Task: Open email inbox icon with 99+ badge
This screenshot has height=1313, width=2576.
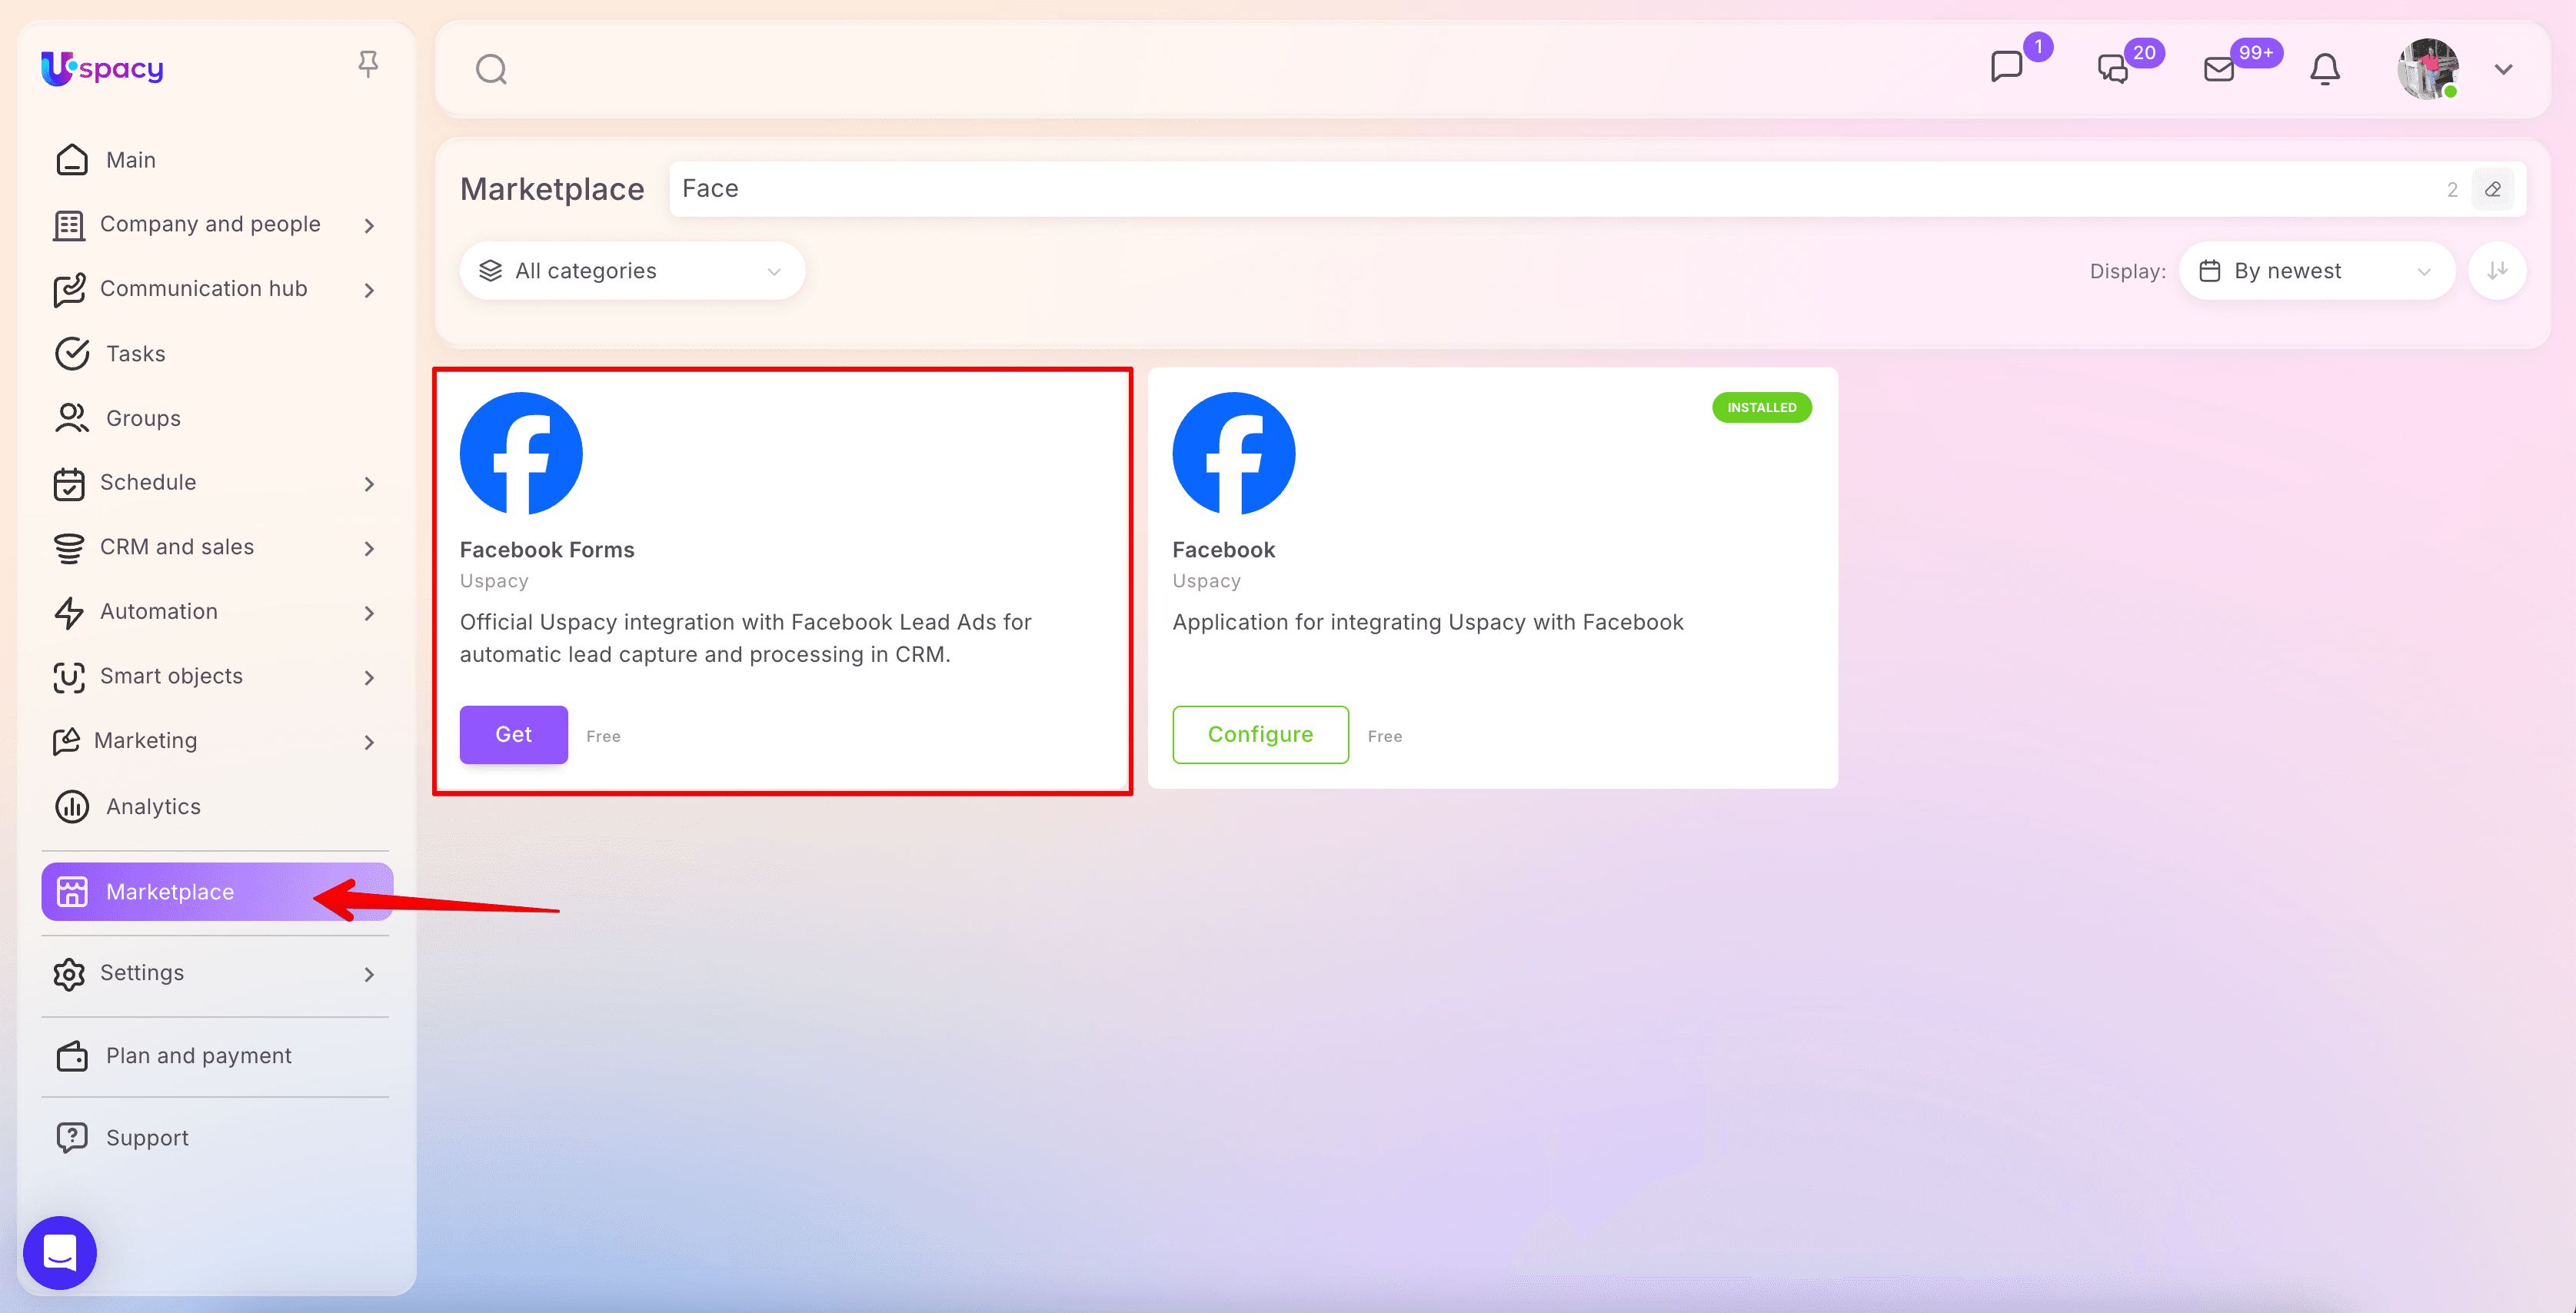Action: tap(2219, 69)
